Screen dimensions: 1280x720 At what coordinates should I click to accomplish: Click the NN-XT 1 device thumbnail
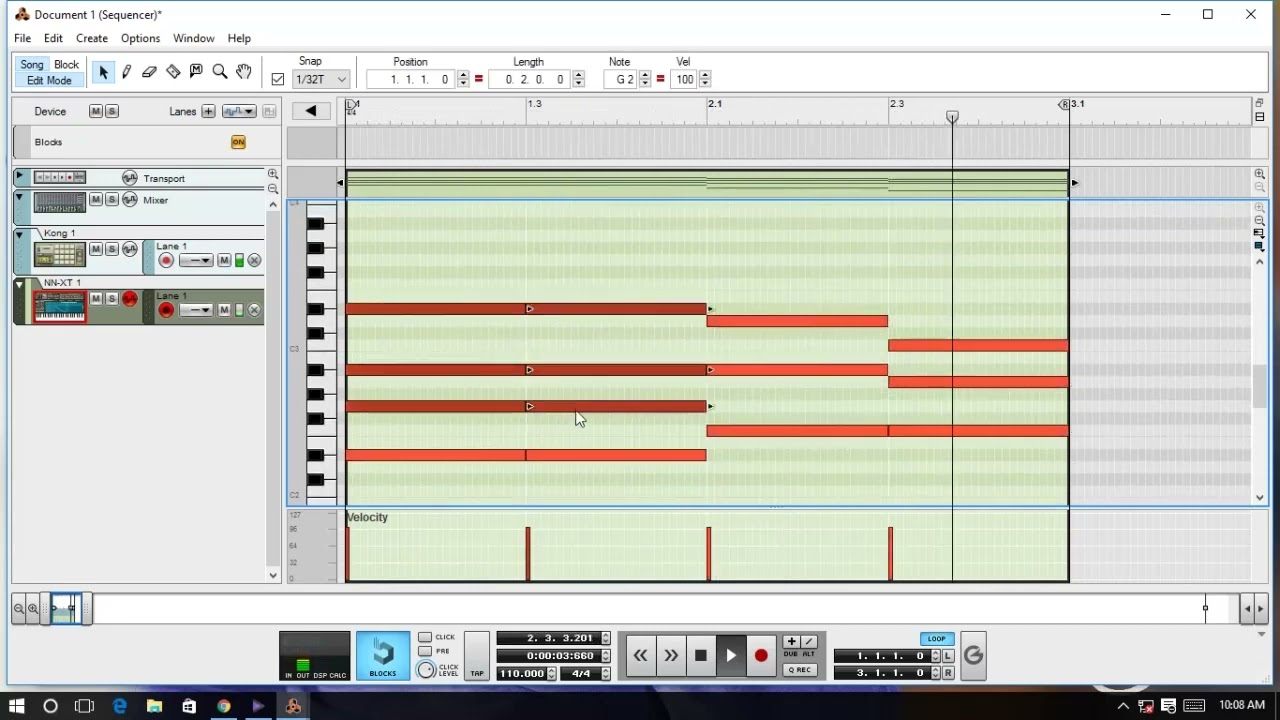coord(60,305)
